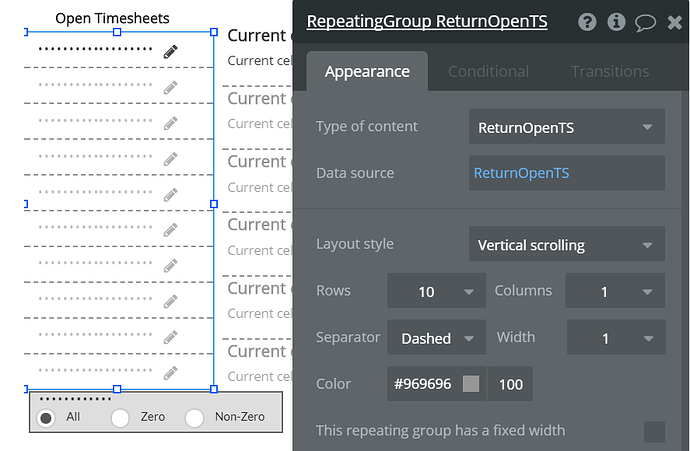Close the RepeatingGroup property editor
The height and width of the screenshot is (451, 690).
[x=674, y=22]
